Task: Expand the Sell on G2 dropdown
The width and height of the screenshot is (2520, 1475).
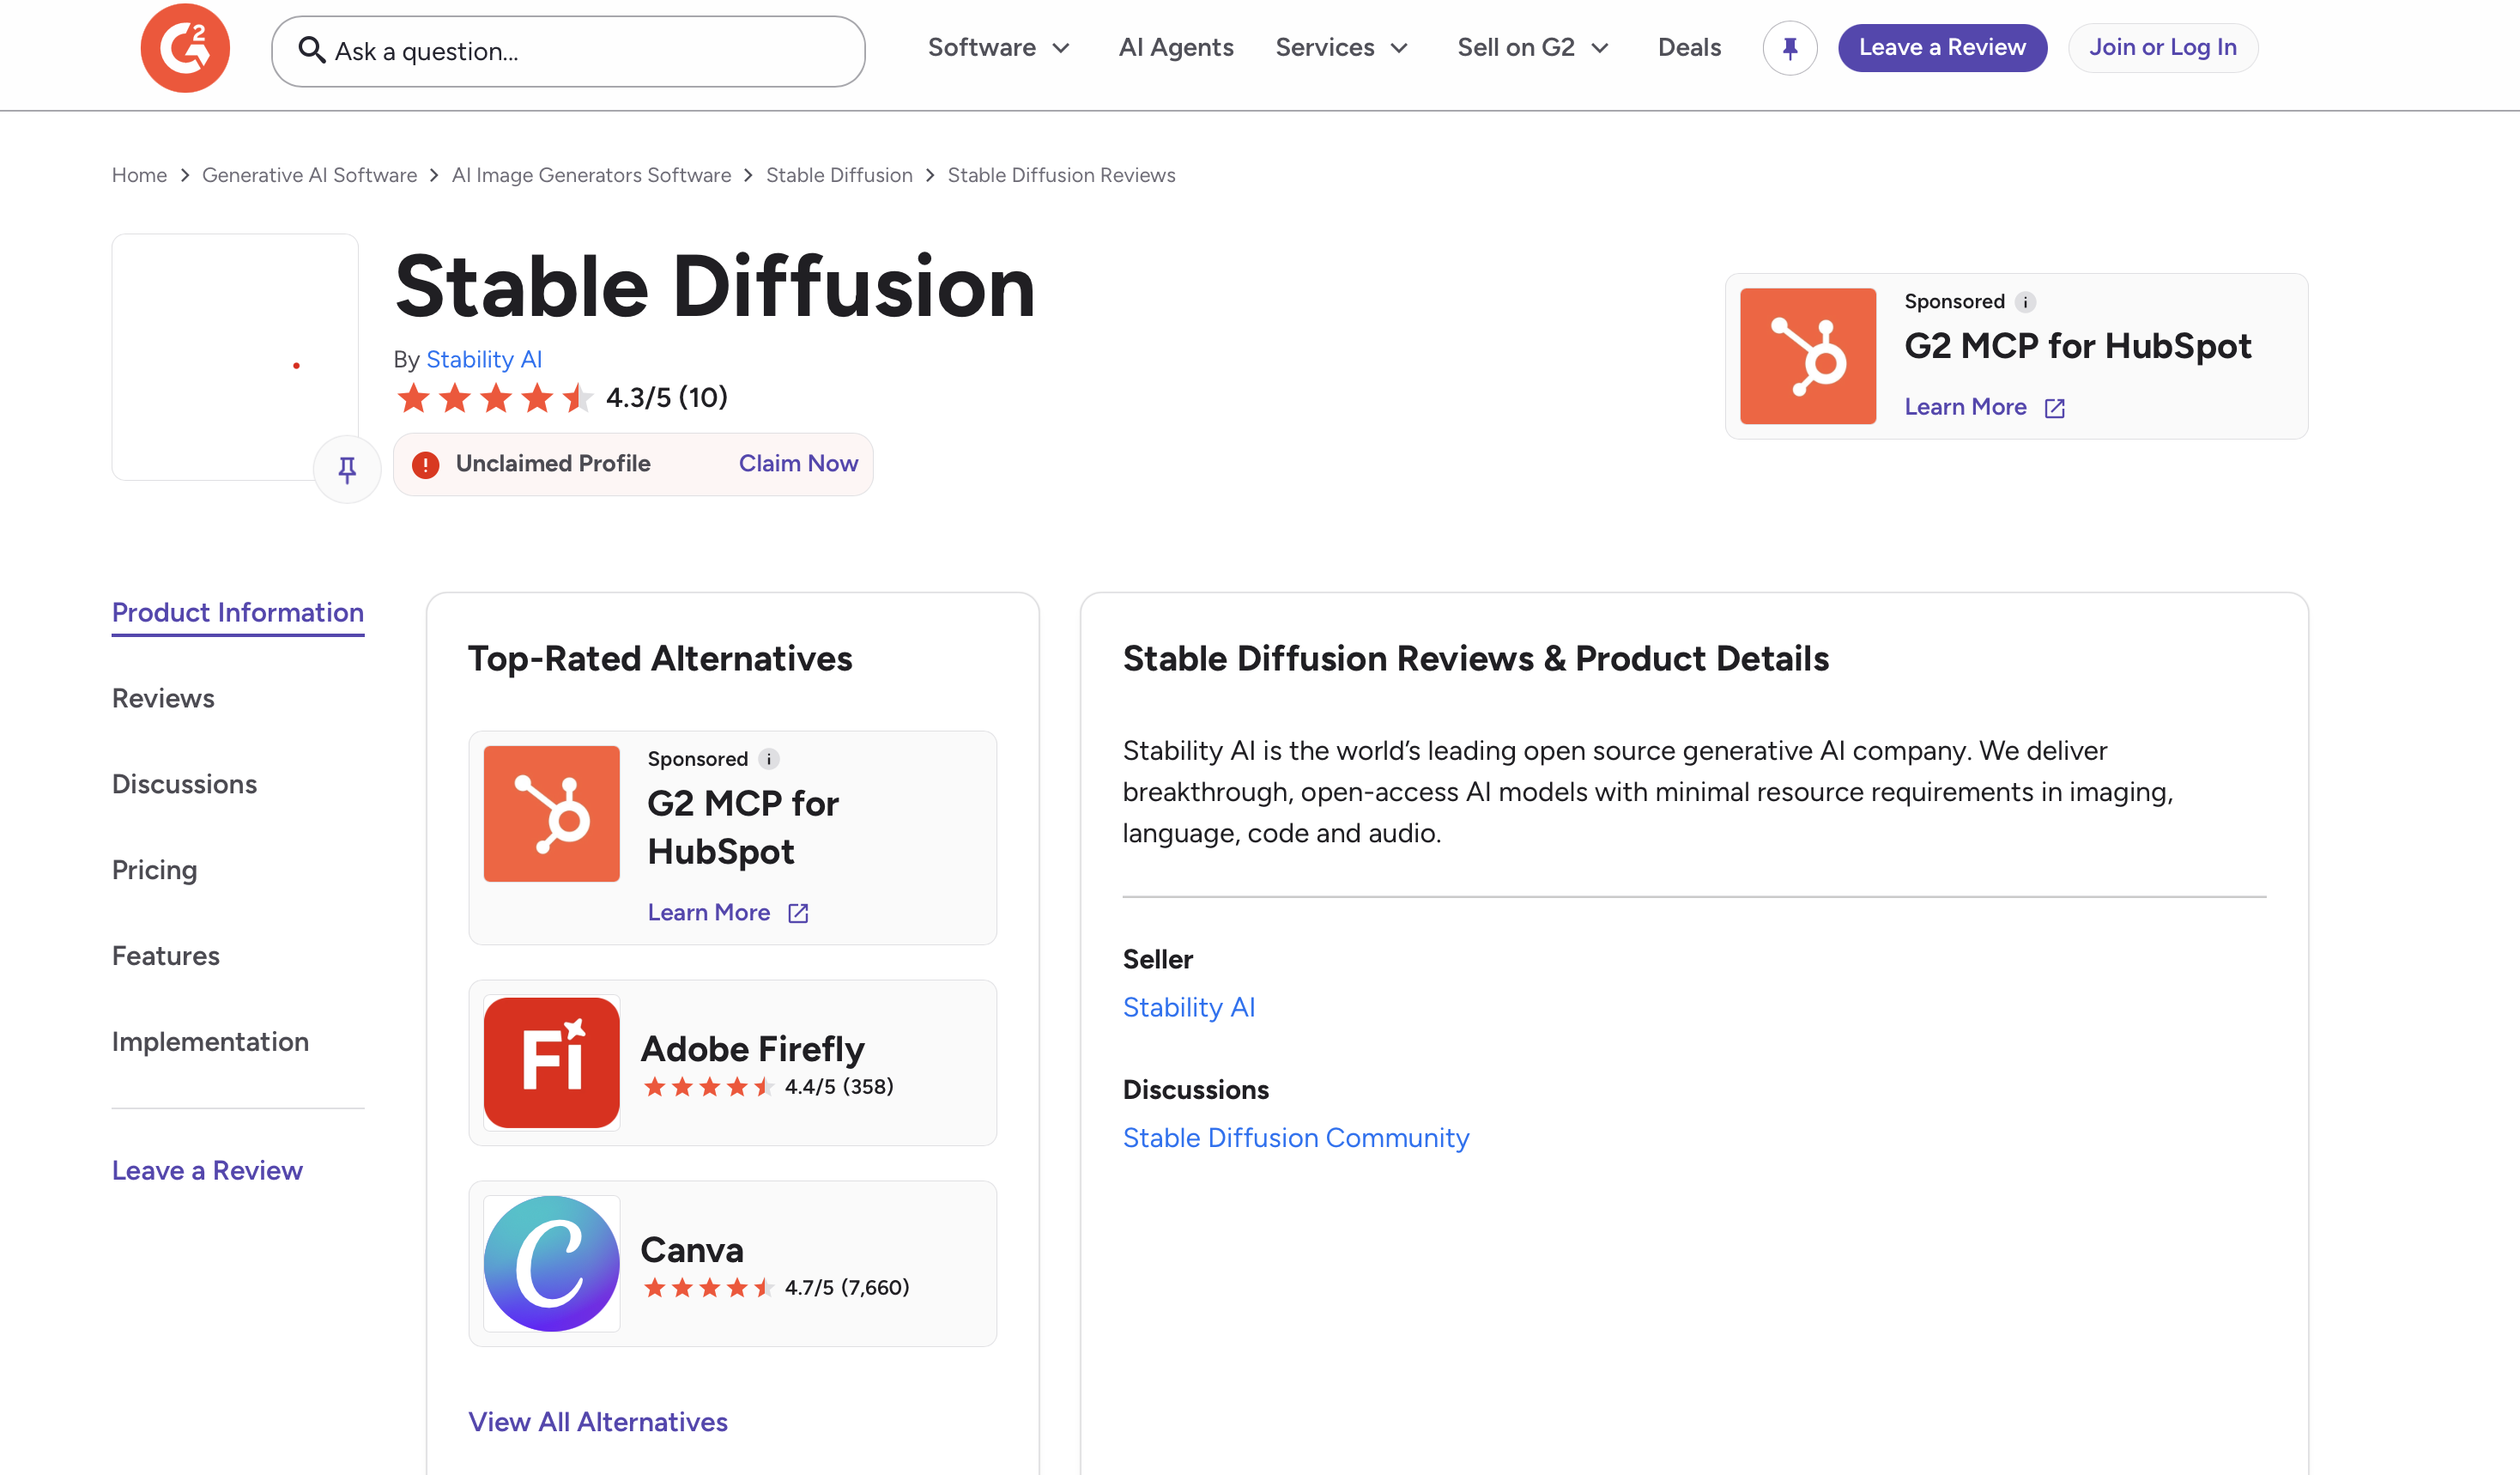Action: click(1533, 48)
